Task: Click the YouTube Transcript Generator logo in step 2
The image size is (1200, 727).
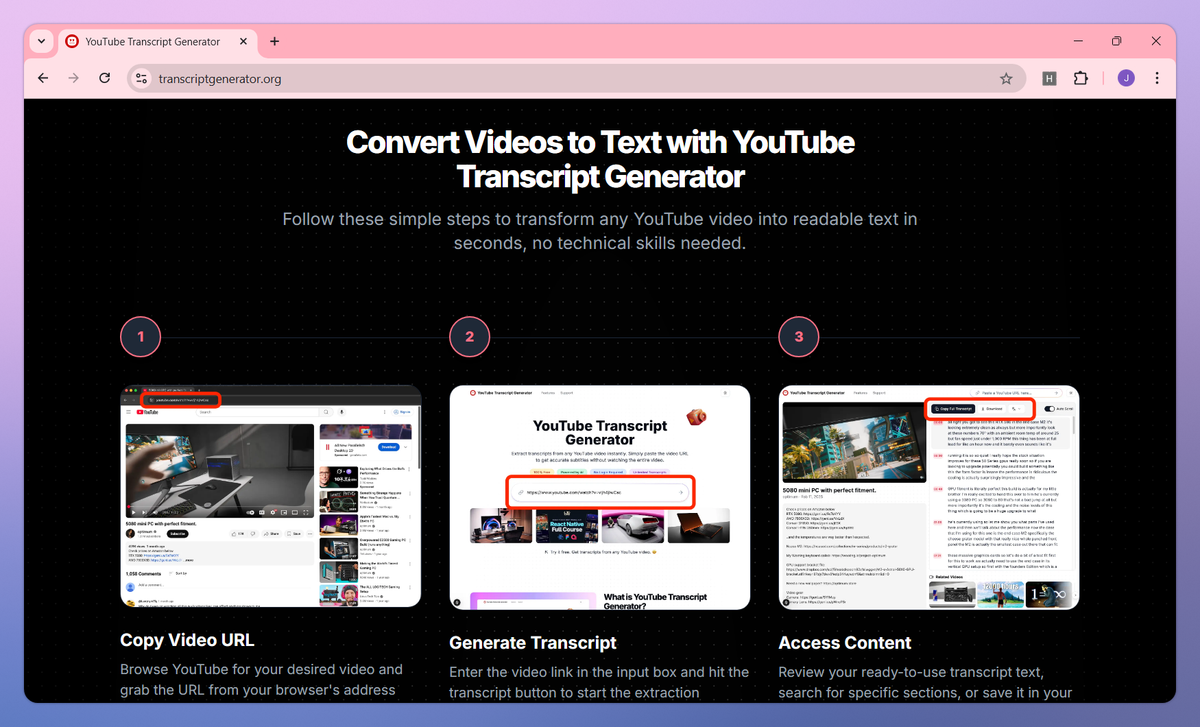Action: coord(471,393)
